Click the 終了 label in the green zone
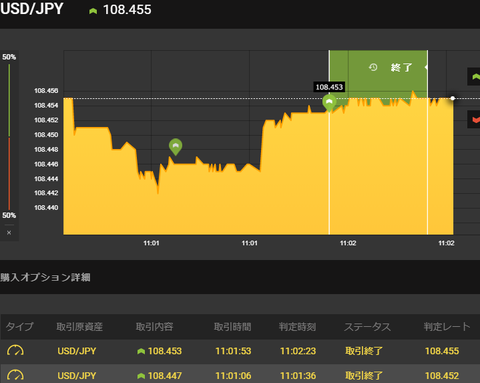Image resolution: width=480 pixels, height=383 pixels. (401, 68)
